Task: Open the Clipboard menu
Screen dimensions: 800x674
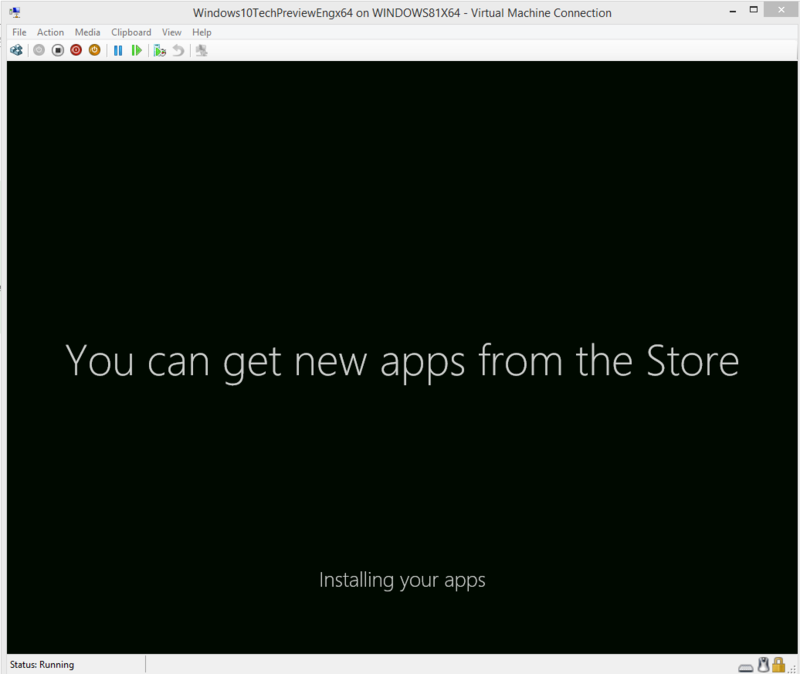Action: point(131,32)
